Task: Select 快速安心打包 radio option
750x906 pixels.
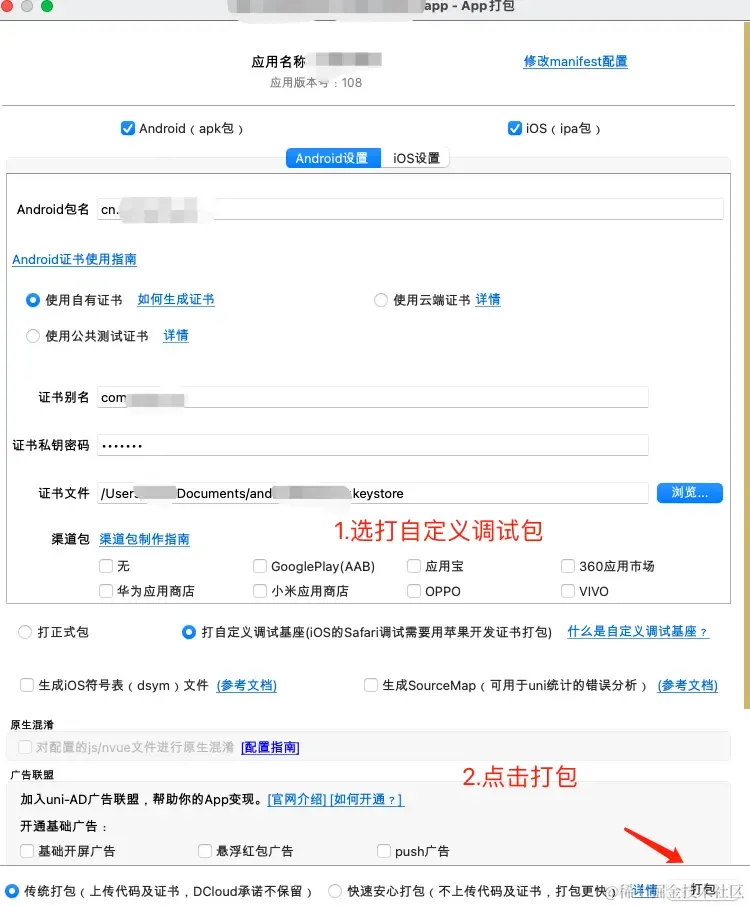Action: [x=335, y=891]
